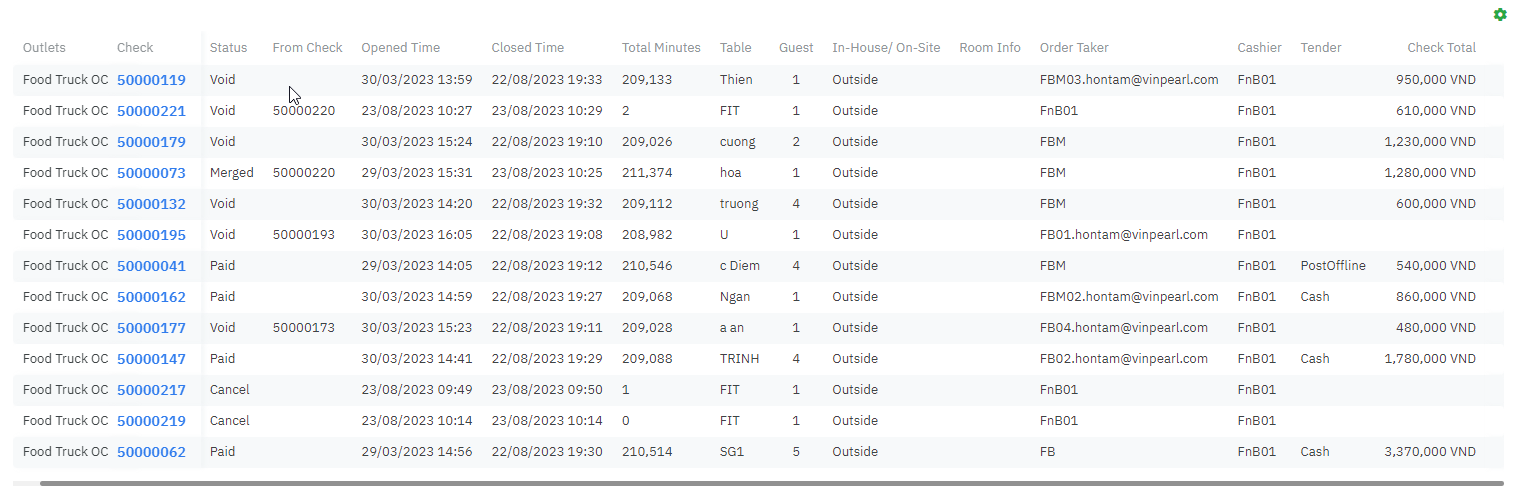Open check 50000221 details
The image size is (1522, 496).
tap(151, 111)
